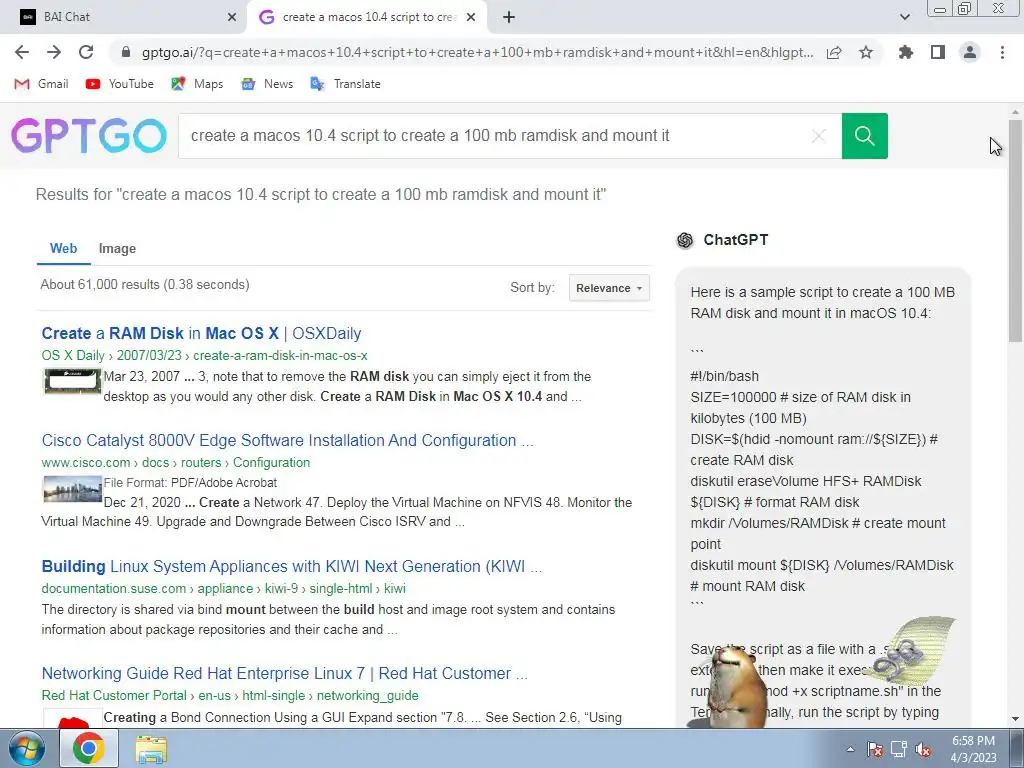The image size is (1024, 768).
Task: Open the Chrome extensions puzzle icon
Action: point(905,52)
